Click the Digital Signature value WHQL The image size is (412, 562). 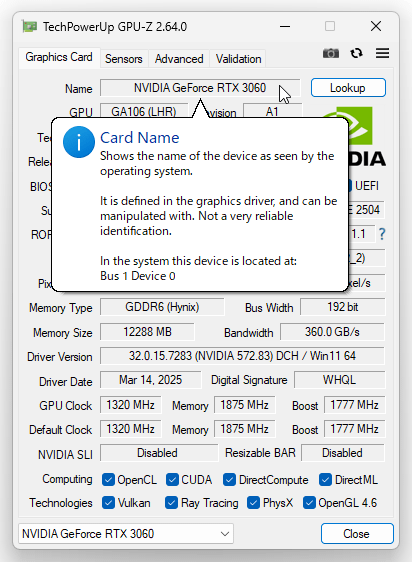click(x=340, y=380)
